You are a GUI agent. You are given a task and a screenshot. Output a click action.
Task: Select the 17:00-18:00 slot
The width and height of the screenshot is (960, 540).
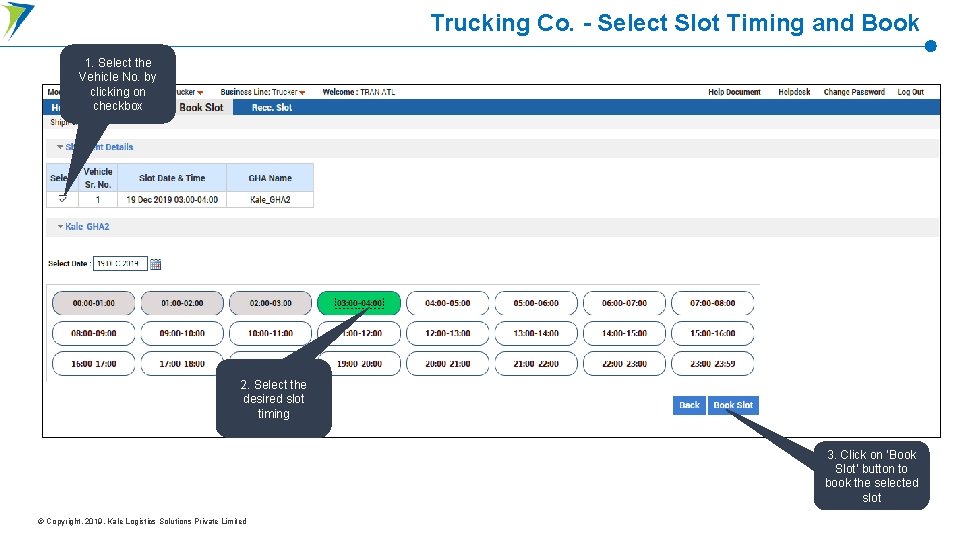[182, 364]
